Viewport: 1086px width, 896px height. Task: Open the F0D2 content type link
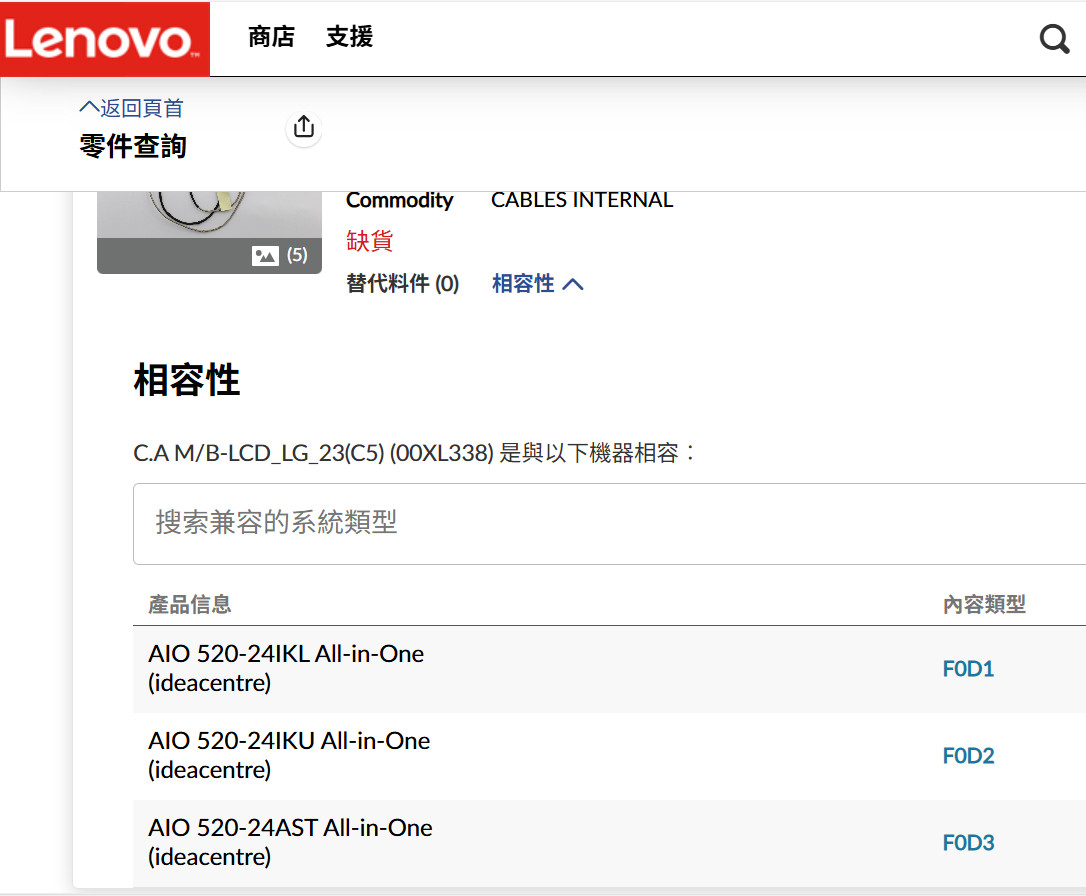[968, 756]
